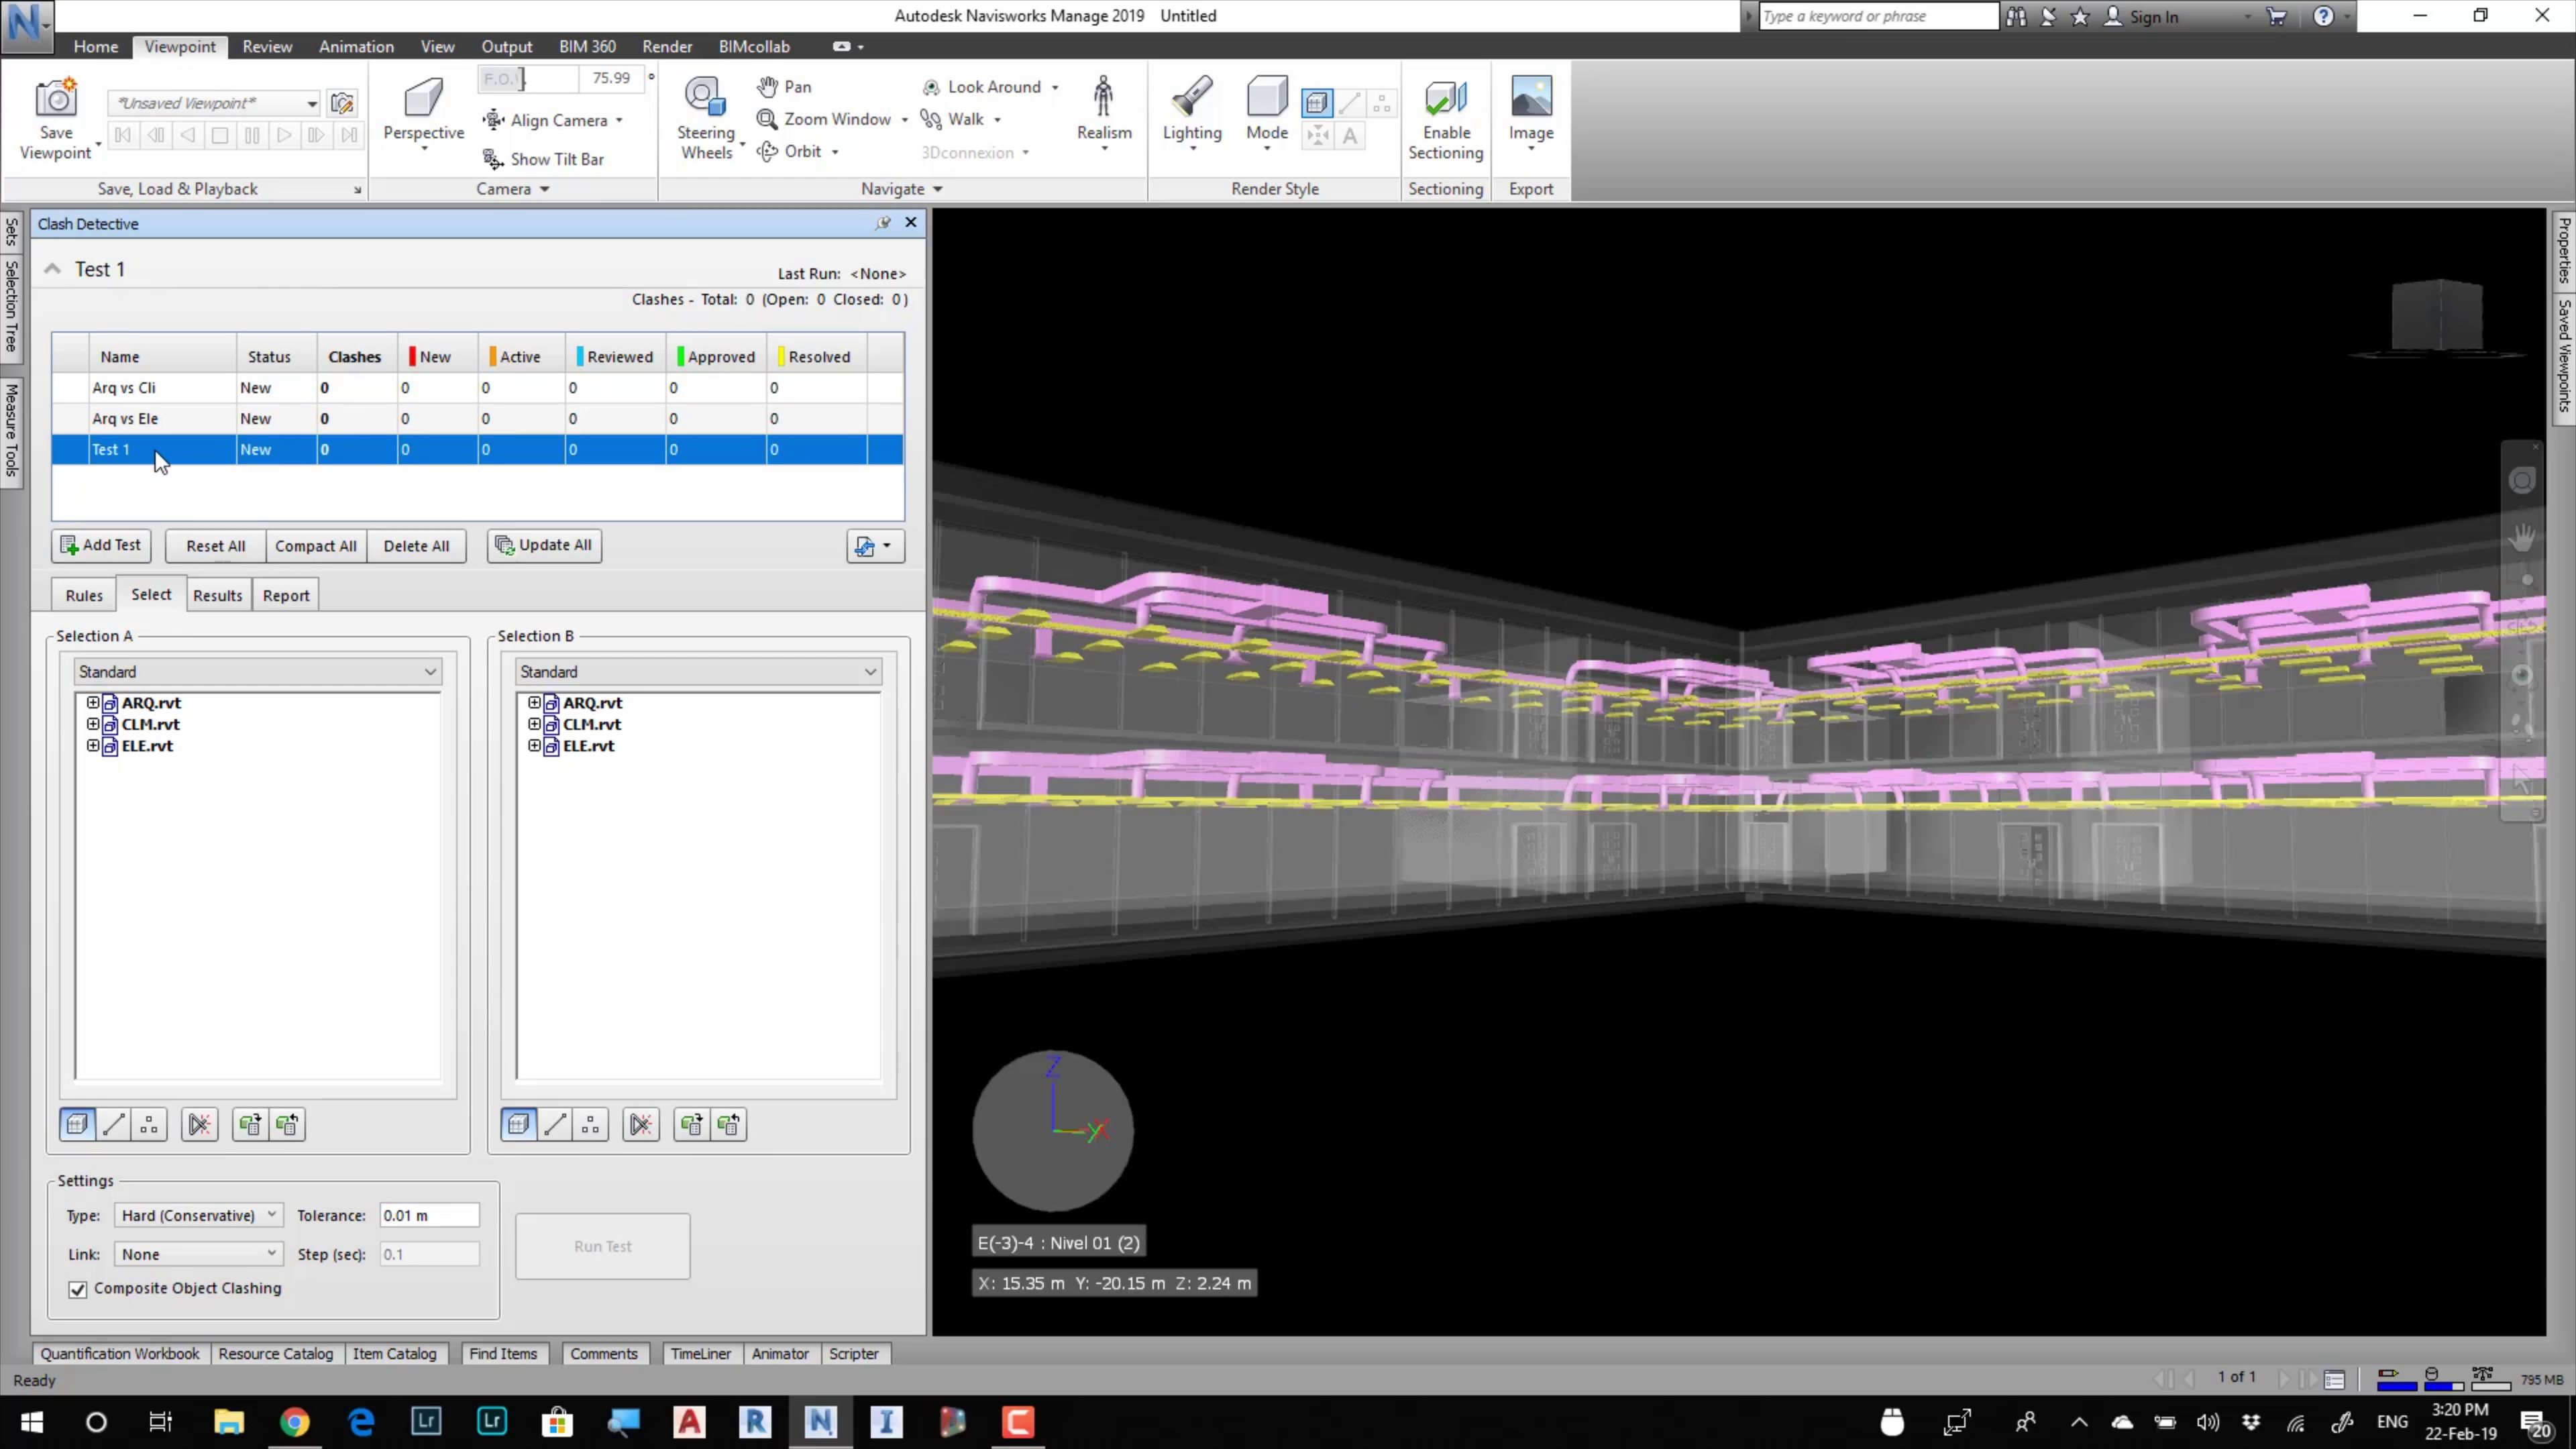Click the Update All button
This screenshot has height=1449, width=2576.
click(x=544, y=545)
